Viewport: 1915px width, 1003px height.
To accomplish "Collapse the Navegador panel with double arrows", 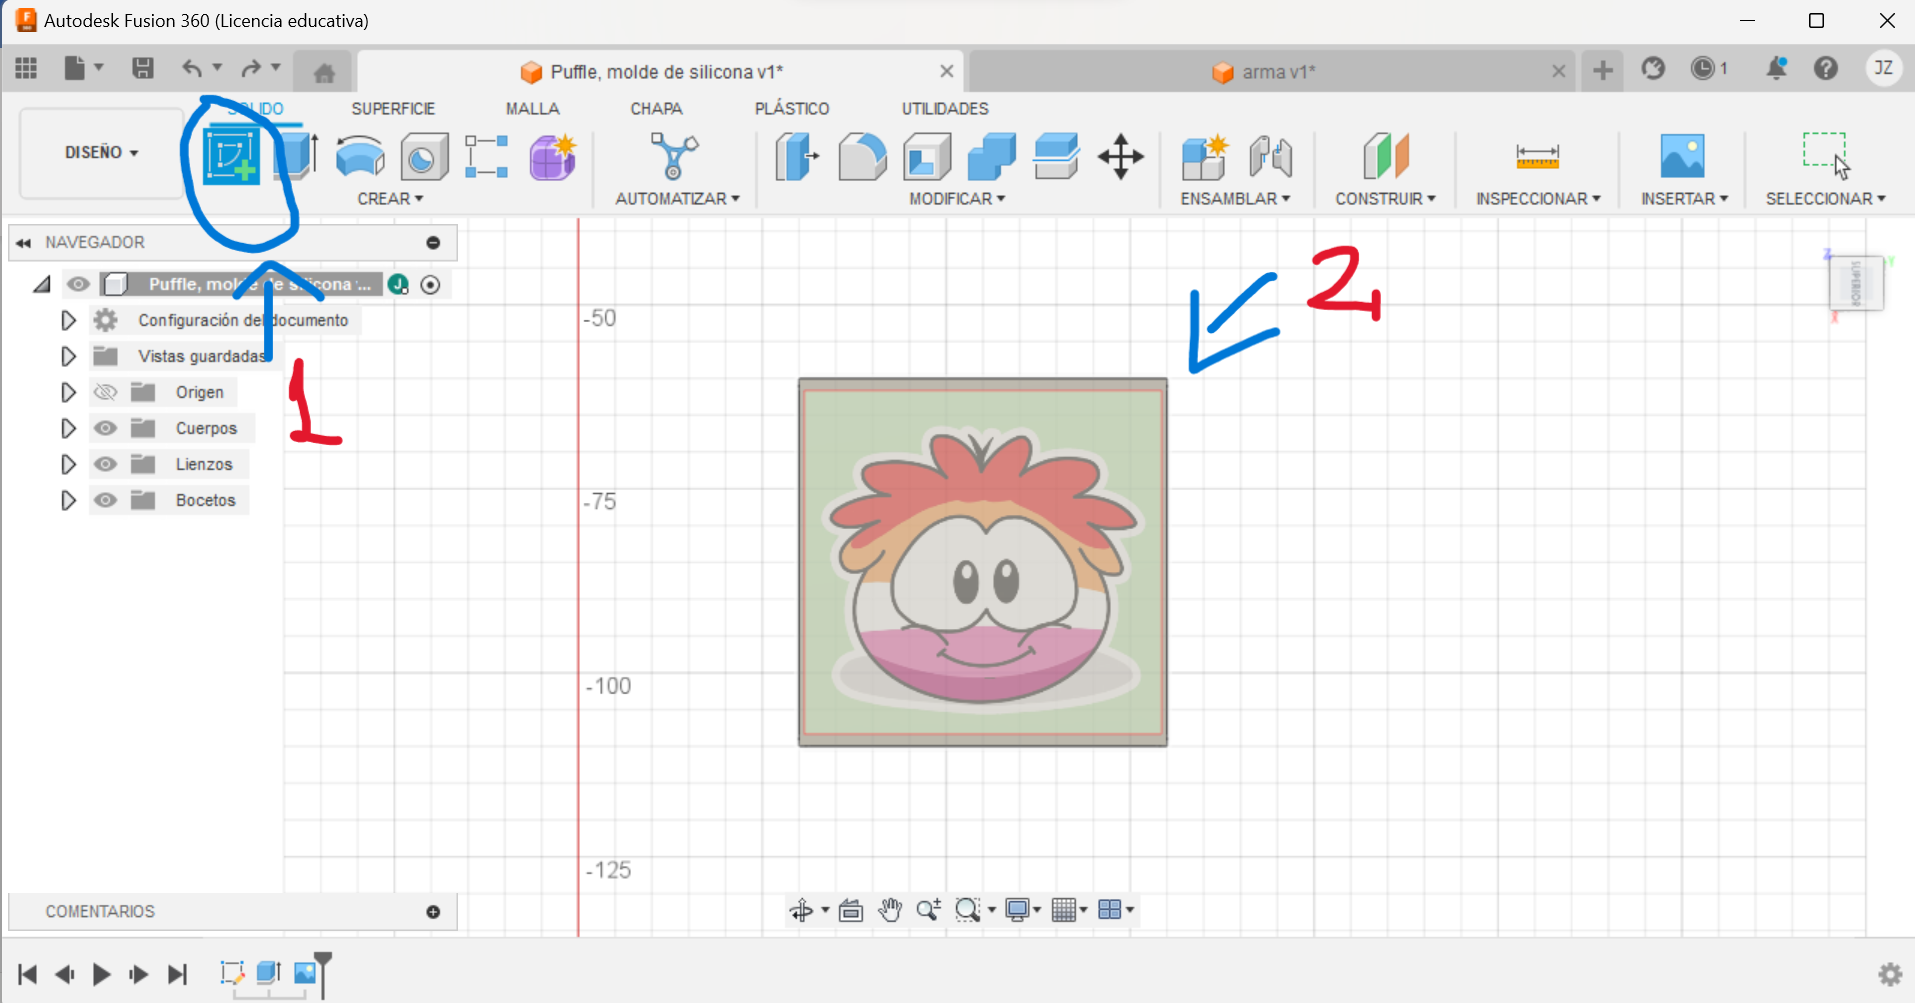I will click(x=23, y=243).
